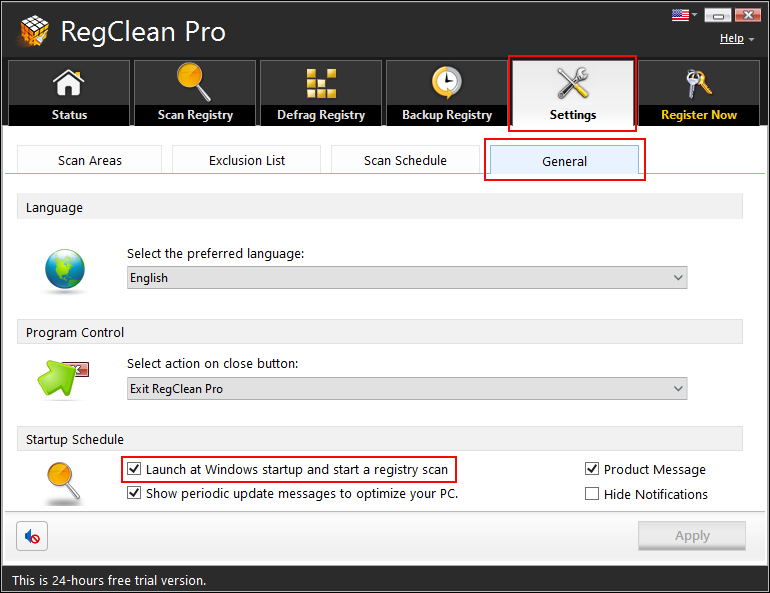The image size is (770, 593).
Task: Enable the Hide Notifications checkbox
Action: pyautogui.click(x=592, y=493)
